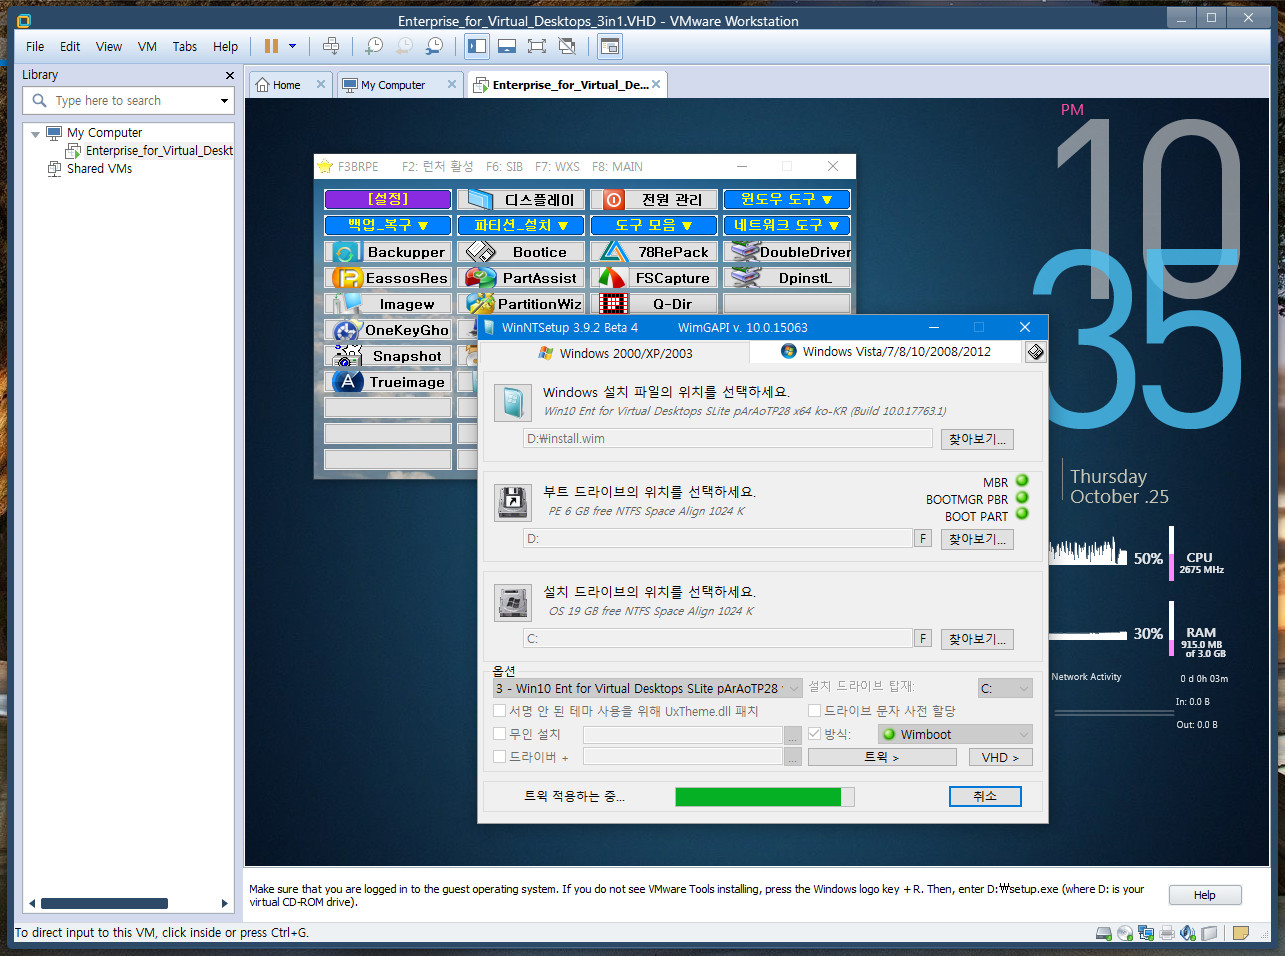Switch to the Home tab
This screenshot has width=1285, height=956.
coord(290,85)
